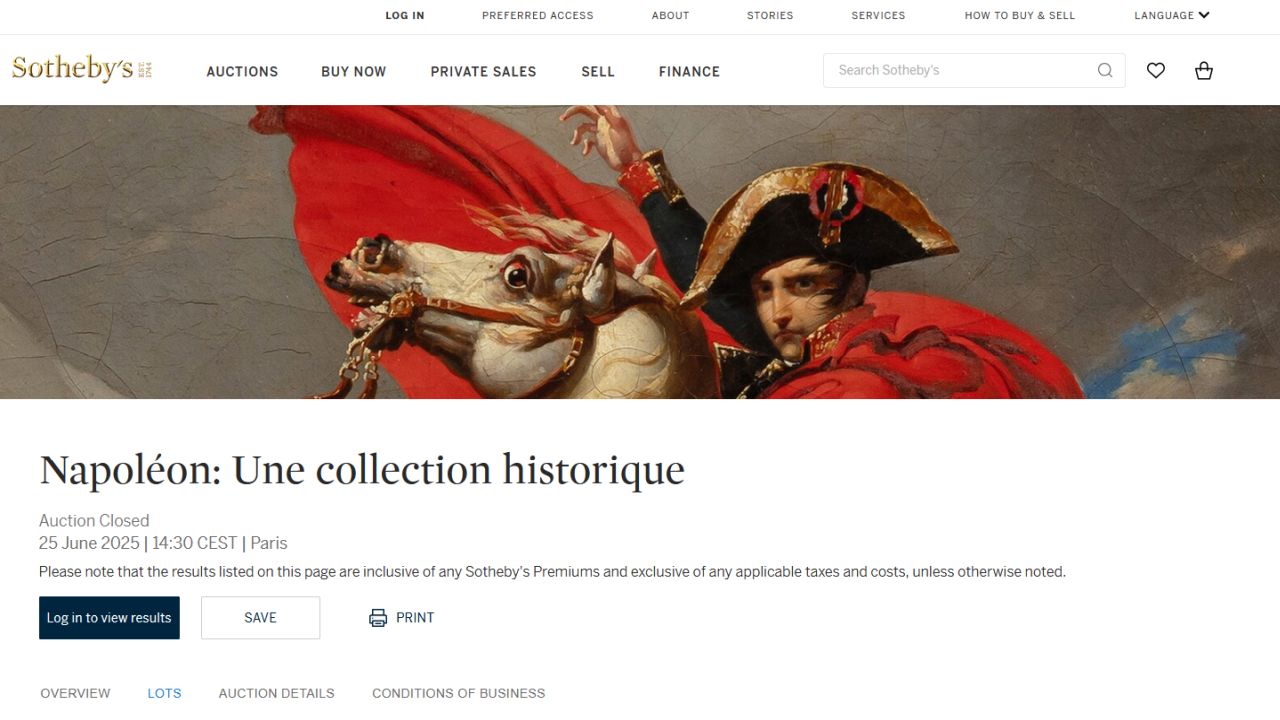Focus the Search Sotheby's input field
Image resolution: width=1280 pixels, height=720 pixels.
point(960,70)
